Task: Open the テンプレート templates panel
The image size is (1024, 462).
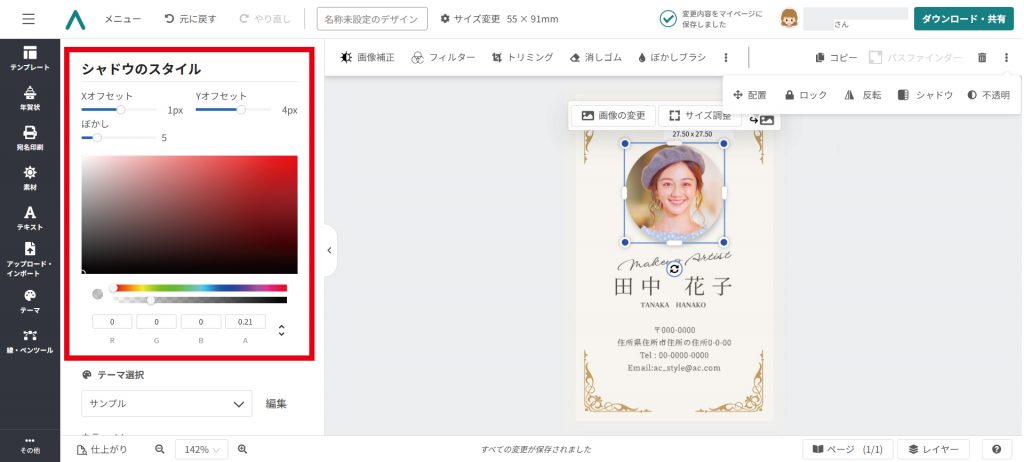Action: [30, 57]
